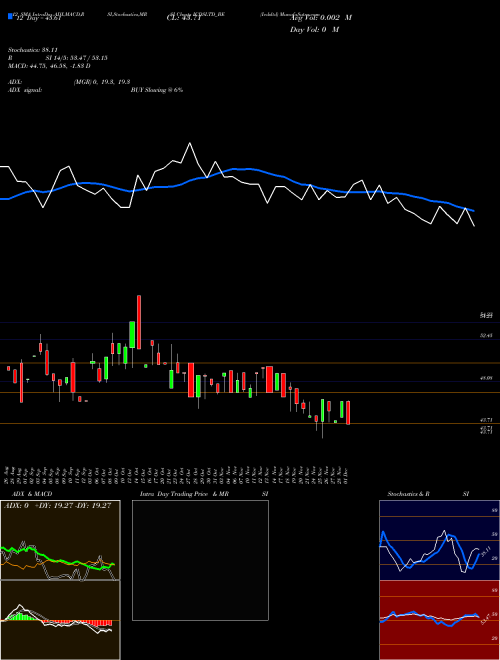
Task: Click the CL: 43.71 closing price label
Action: (x=184, y=18)
